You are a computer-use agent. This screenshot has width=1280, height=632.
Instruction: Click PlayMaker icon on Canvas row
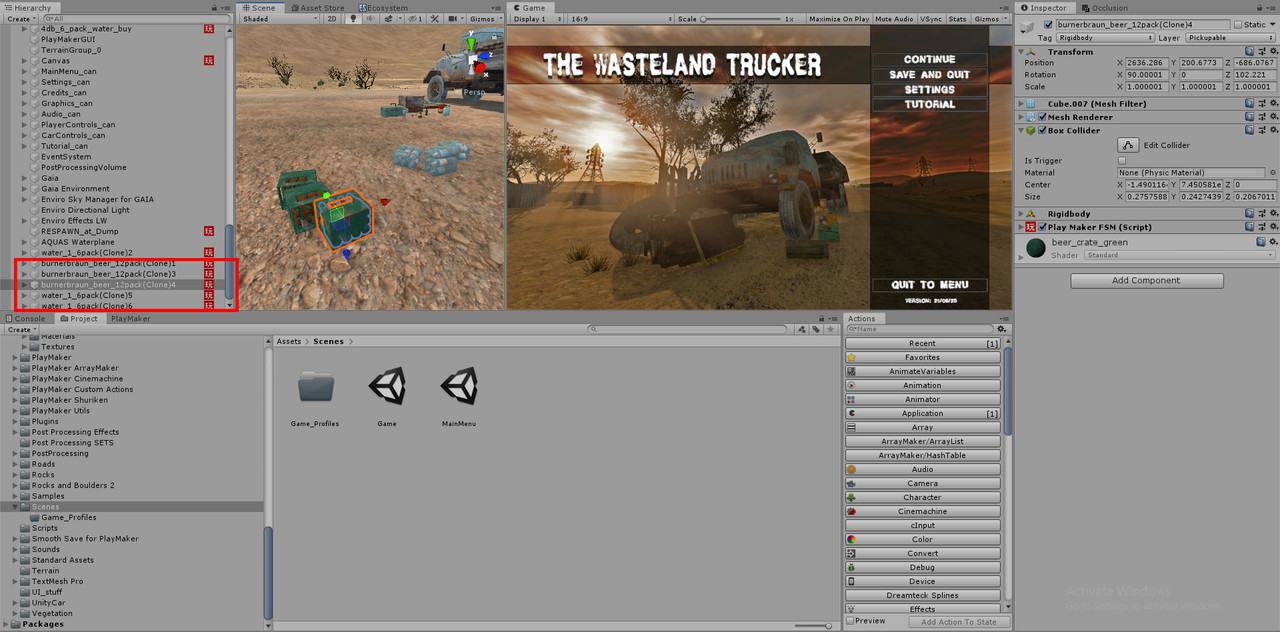(209, 60)
